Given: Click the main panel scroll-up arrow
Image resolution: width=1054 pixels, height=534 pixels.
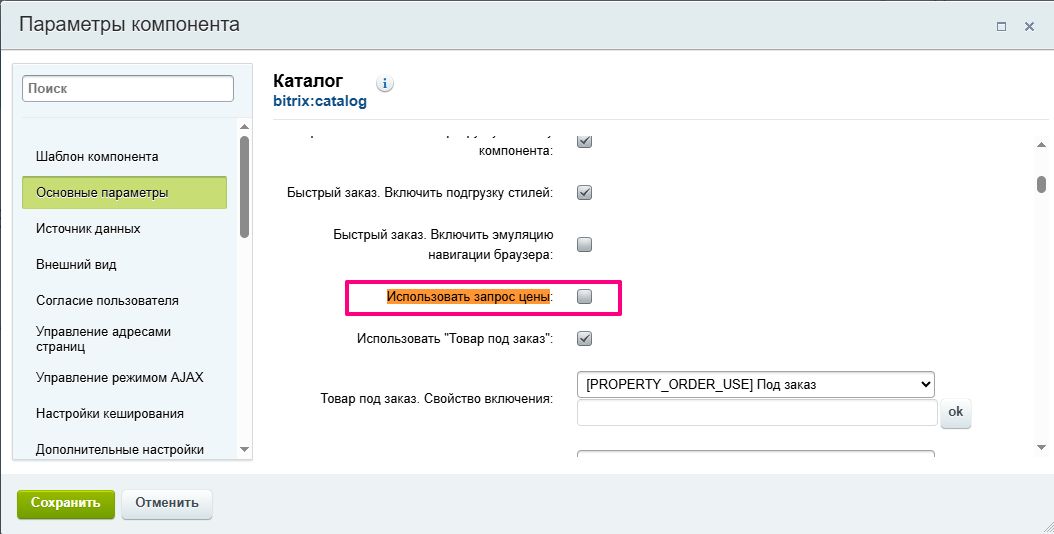Looking at the screenshot, I should point(1041,146).
